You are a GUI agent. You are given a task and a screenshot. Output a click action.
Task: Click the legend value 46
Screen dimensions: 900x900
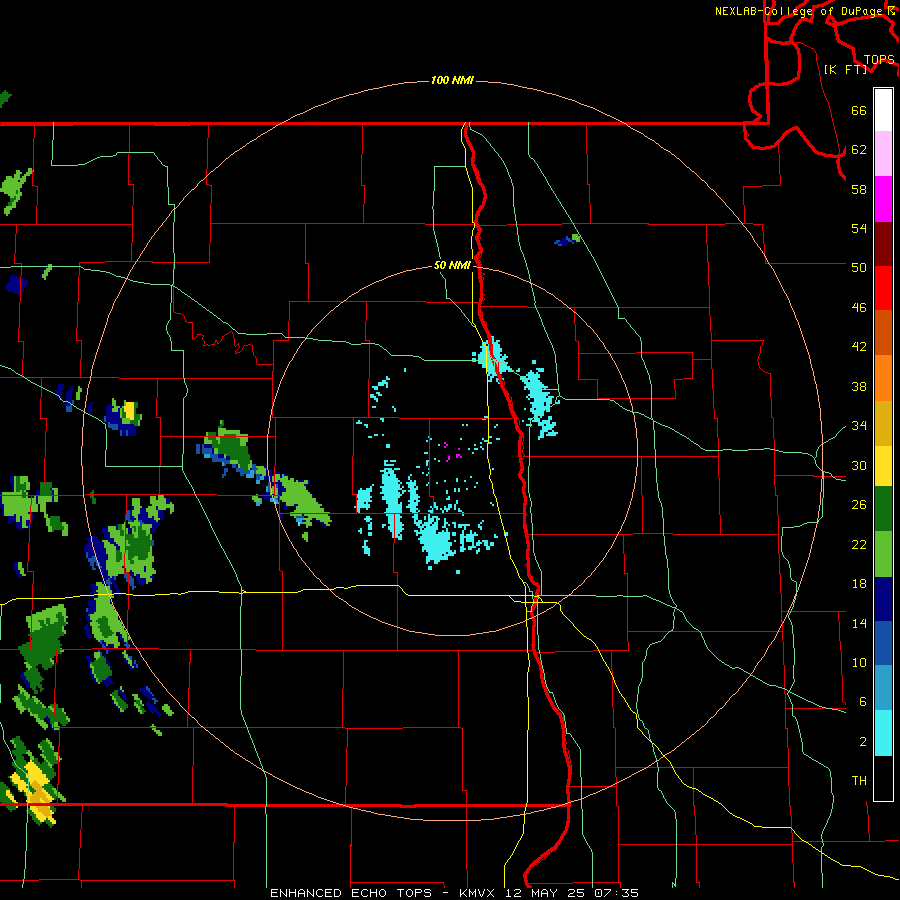pos(859,308)
